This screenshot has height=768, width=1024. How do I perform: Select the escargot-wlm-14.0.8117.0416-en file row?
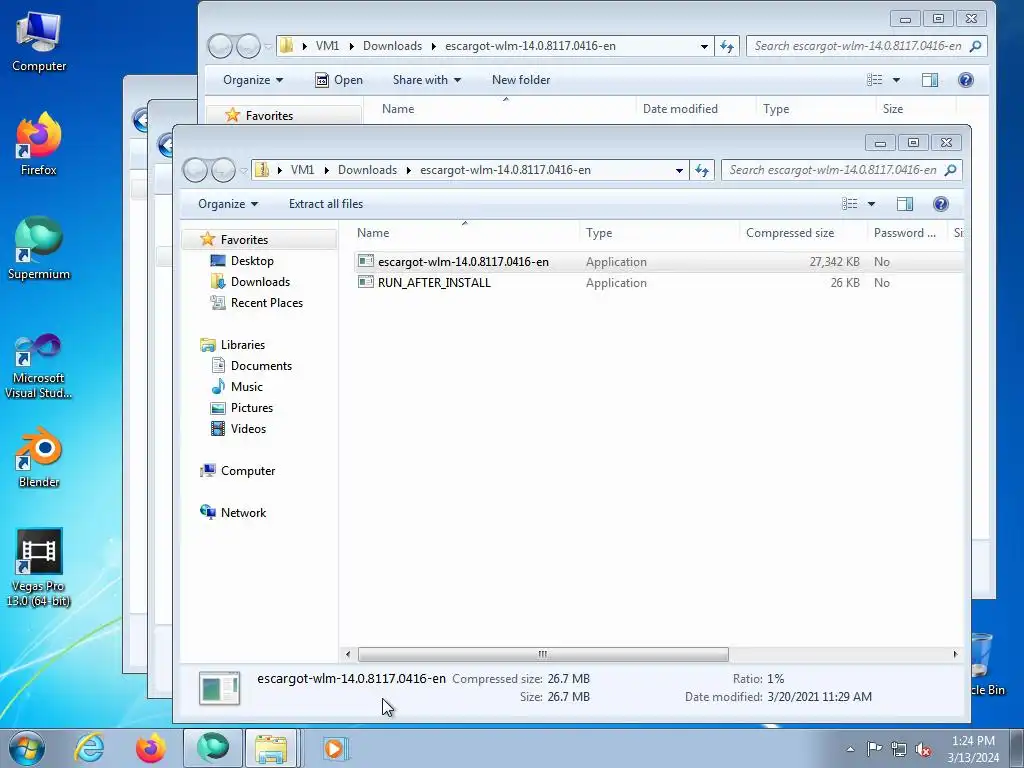pyautogui.click(x=658, y=261)
